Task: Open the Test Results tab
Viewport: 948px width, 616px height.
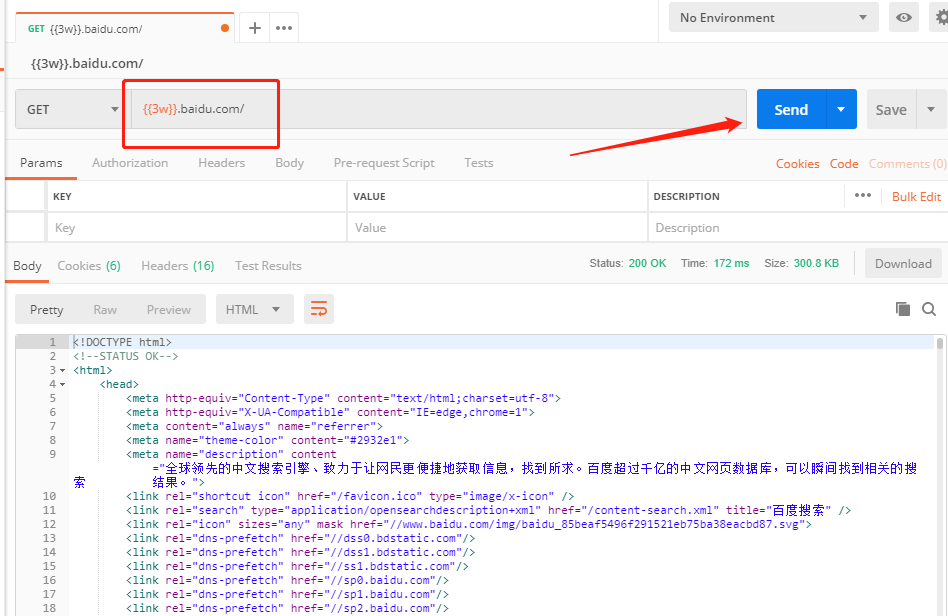Action: [268, 266]
